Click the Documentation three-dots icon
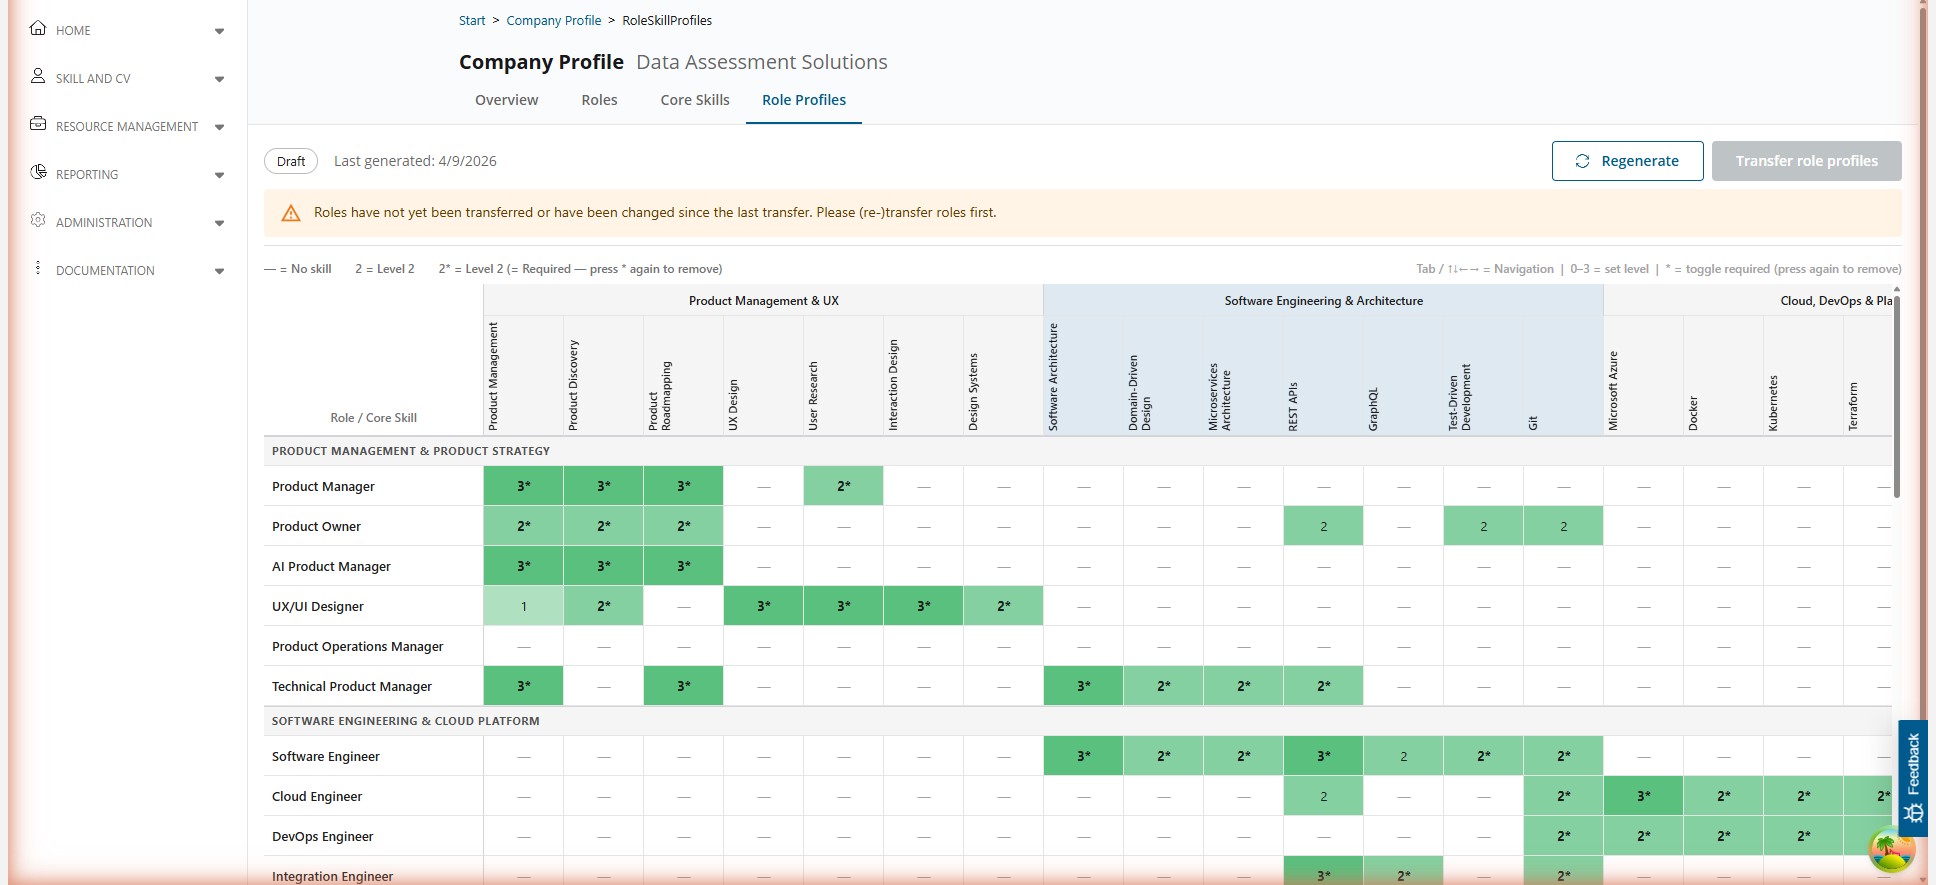Screen dimensions: 1936x885 point(38,268)
